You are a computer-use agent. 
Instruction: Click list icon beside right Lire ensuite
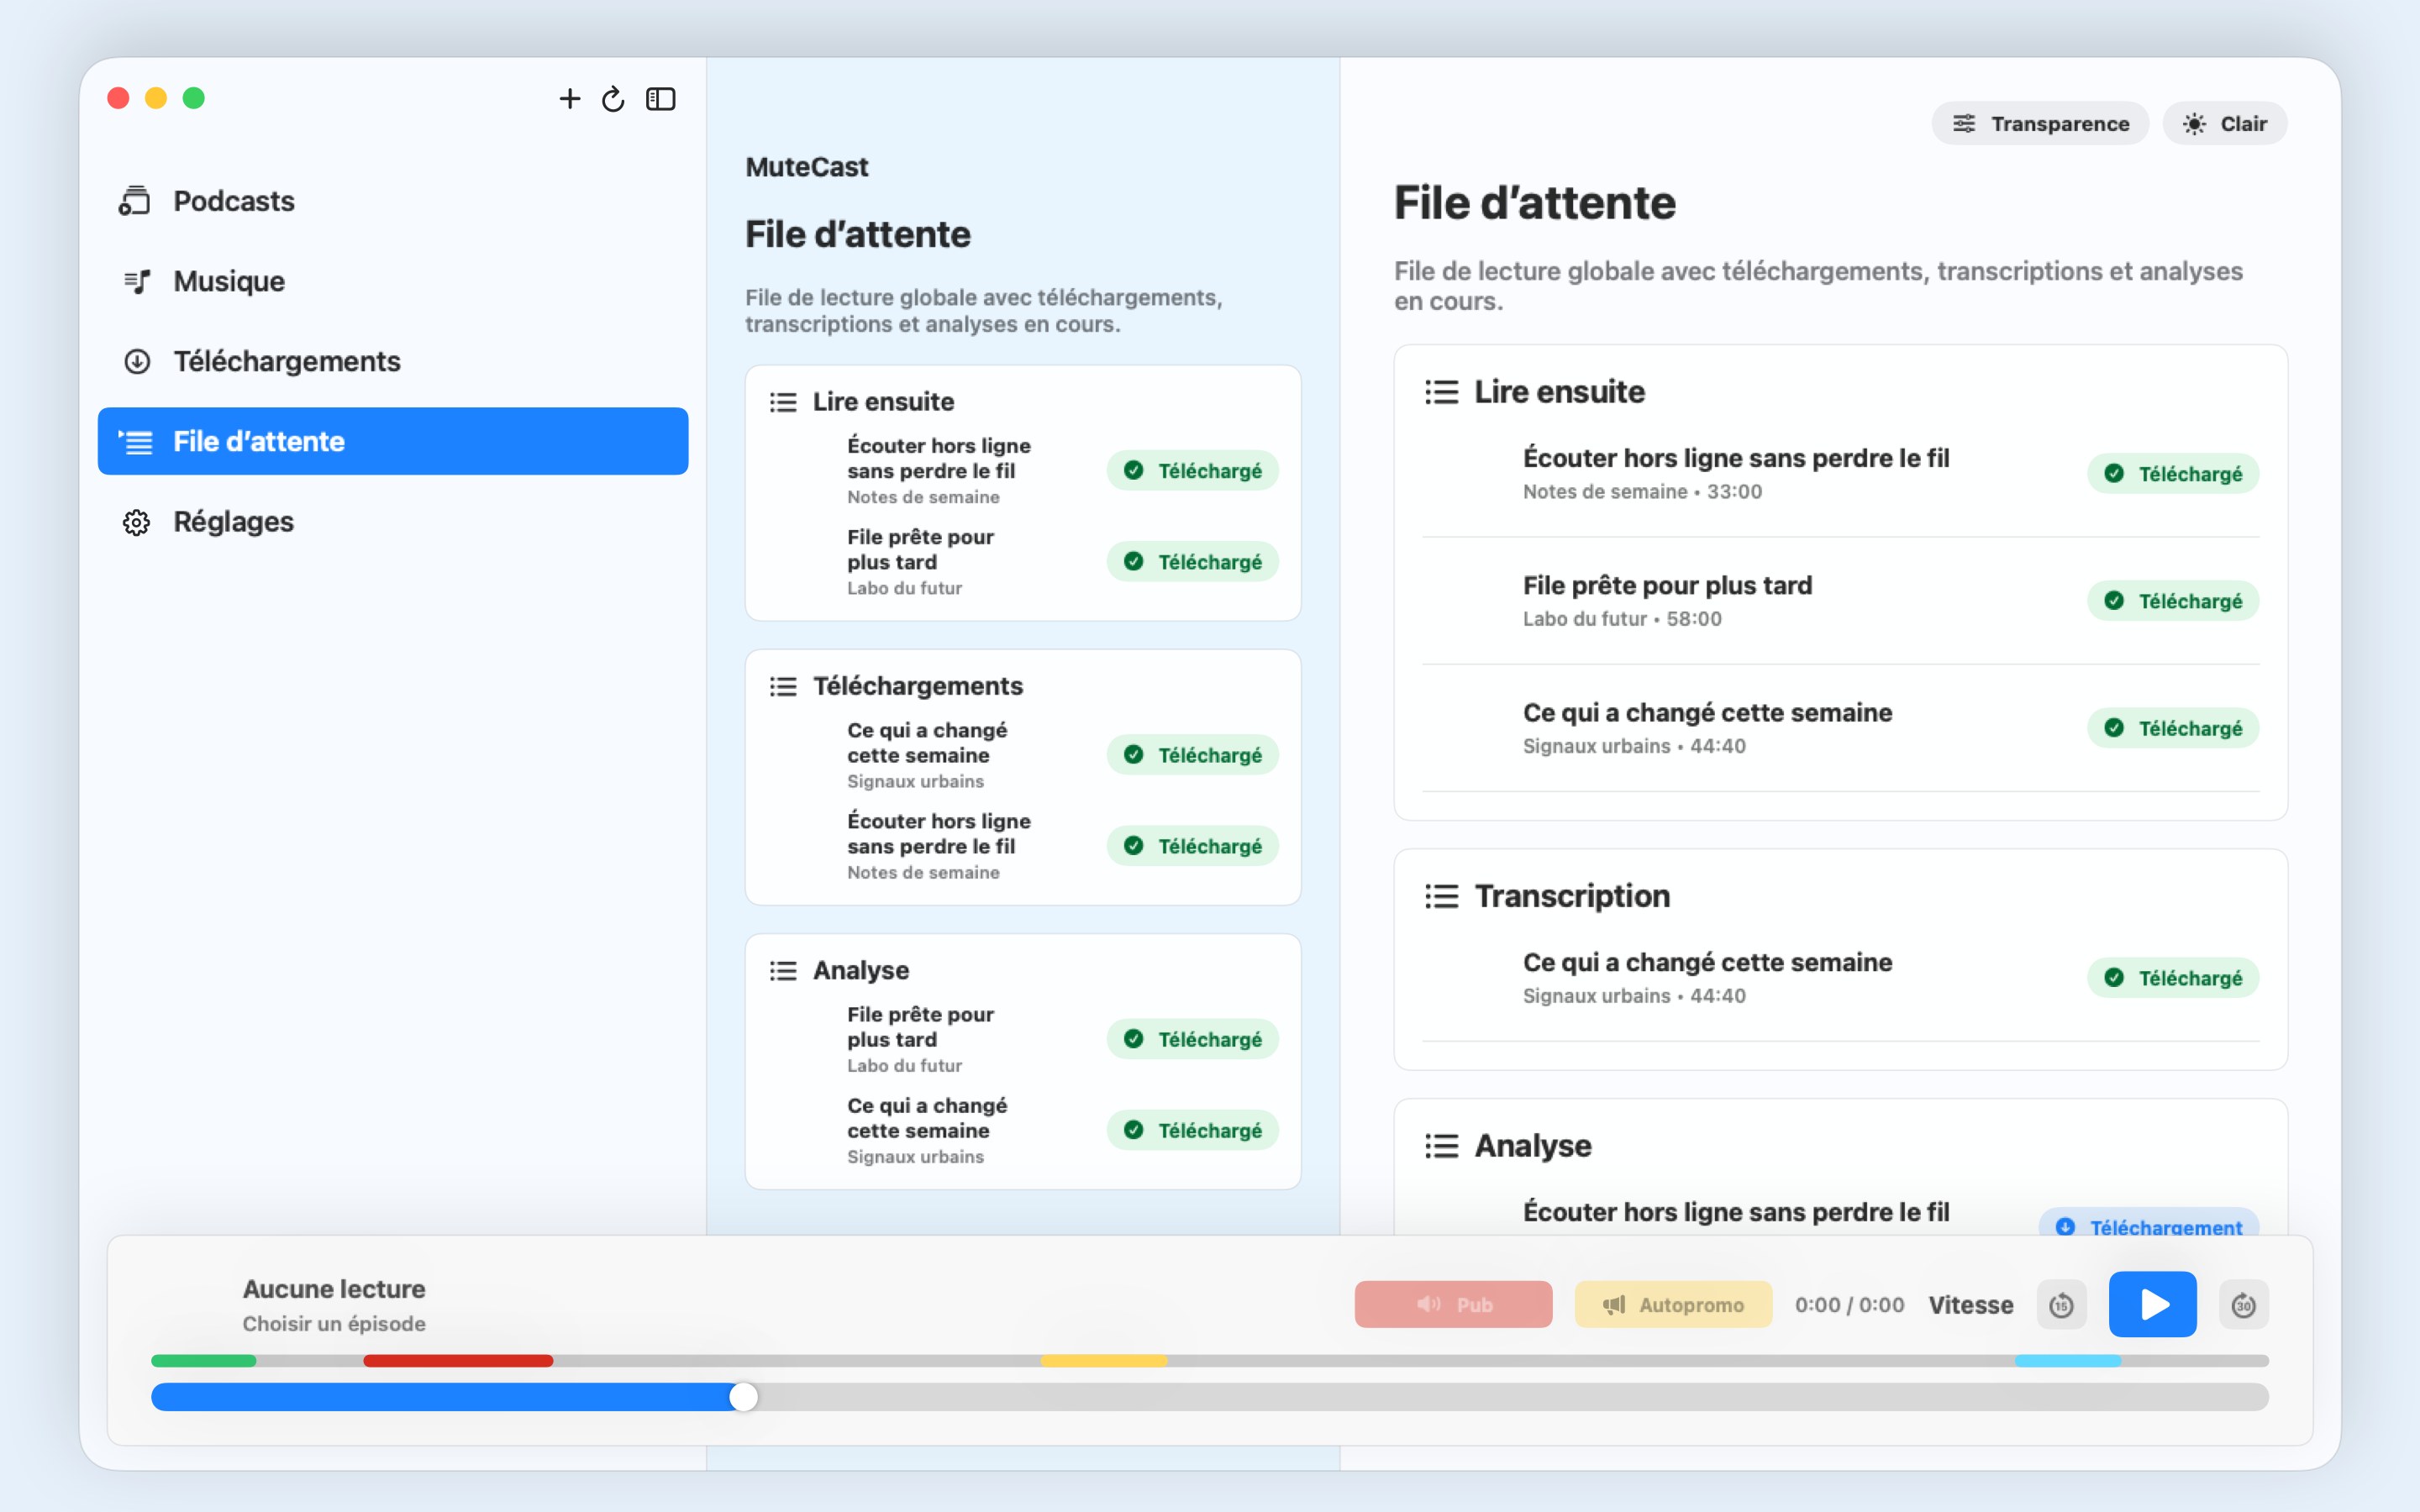tap(1441, 392)
